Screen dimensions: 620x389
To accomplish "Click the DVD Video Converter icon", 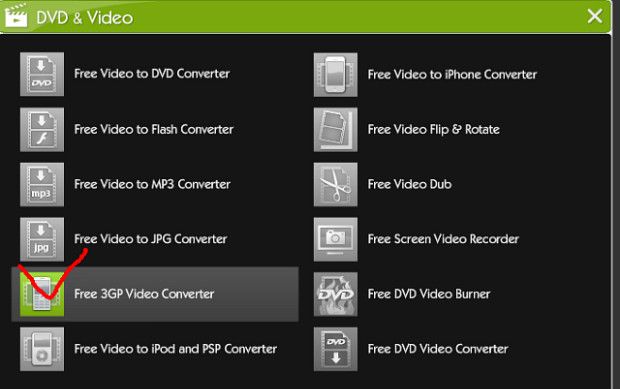I will tap(336, 349).
